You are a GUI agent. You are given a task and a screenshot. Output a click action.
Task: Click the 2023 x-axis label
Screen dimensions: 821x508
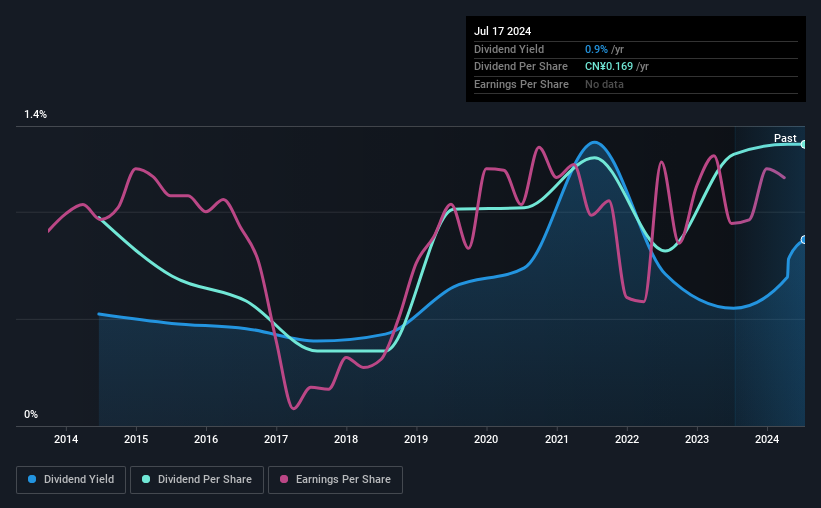click(x=697, y=439)
